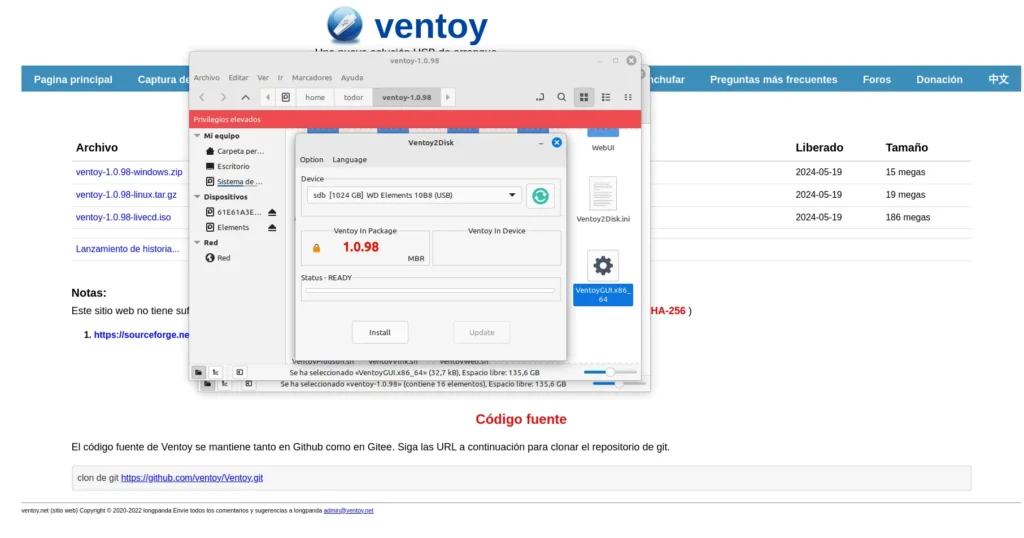1024x538 pixels.
Task: Open the Device selection dropdown
Action: [414, 195]
